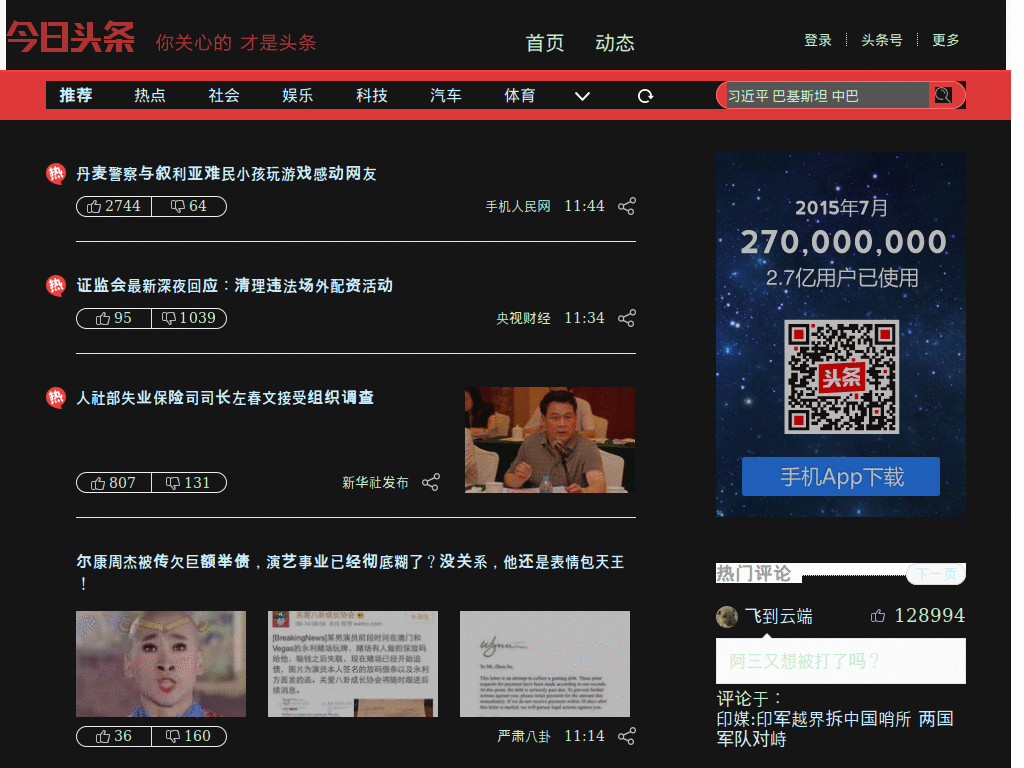Share the 丹麦警察 article via the share icon
Screen dimensions: 1024x768
627,206
